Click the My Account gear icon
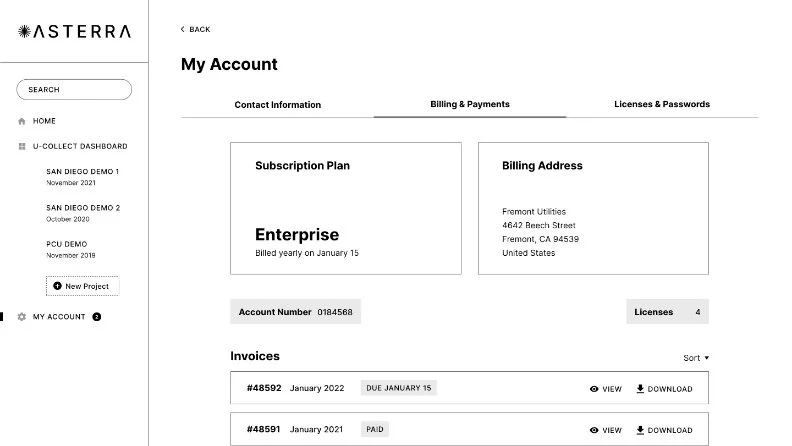Screen dimensions: 792x446 click(x=22, y=317)
